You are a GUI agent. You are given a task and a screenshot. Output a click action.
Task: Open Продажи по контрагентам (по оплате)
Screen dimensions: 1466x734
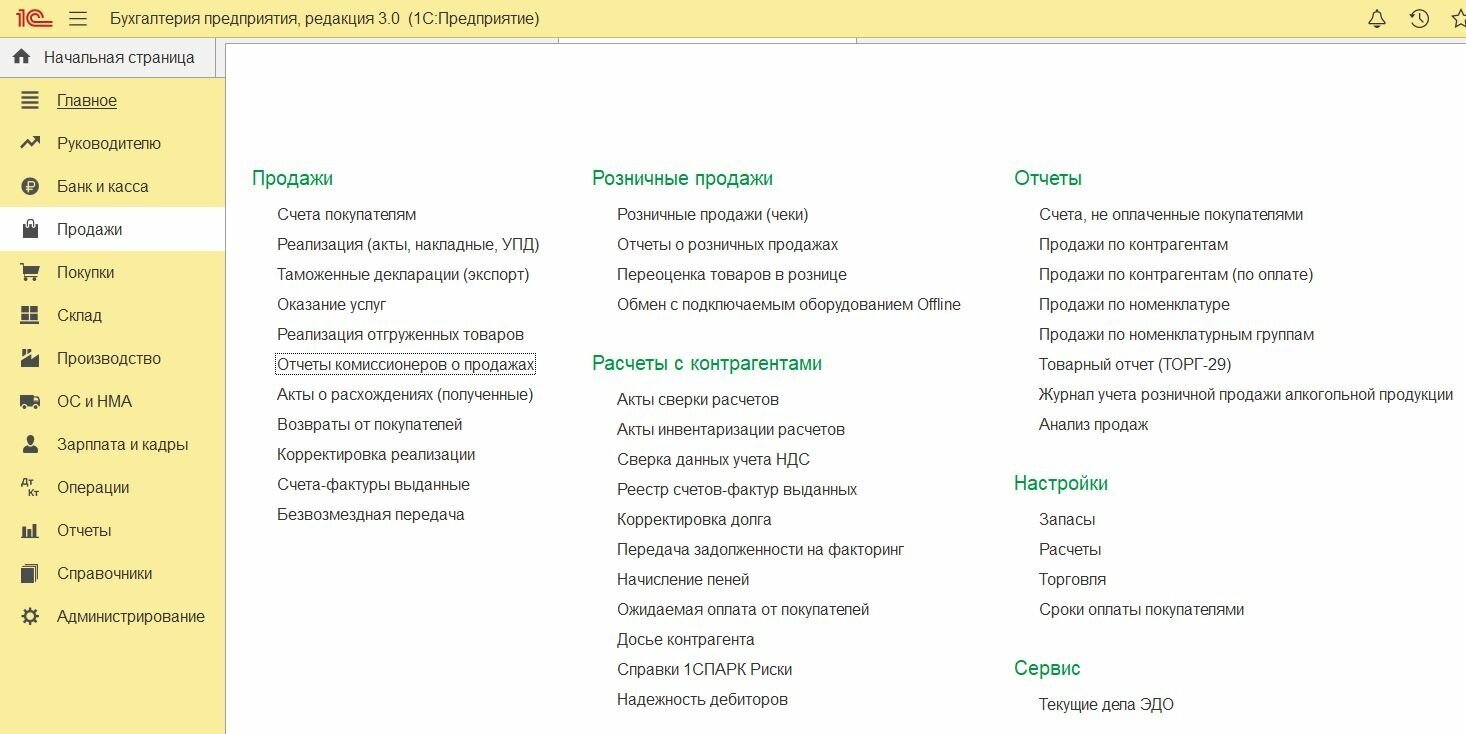[1176, 274]
